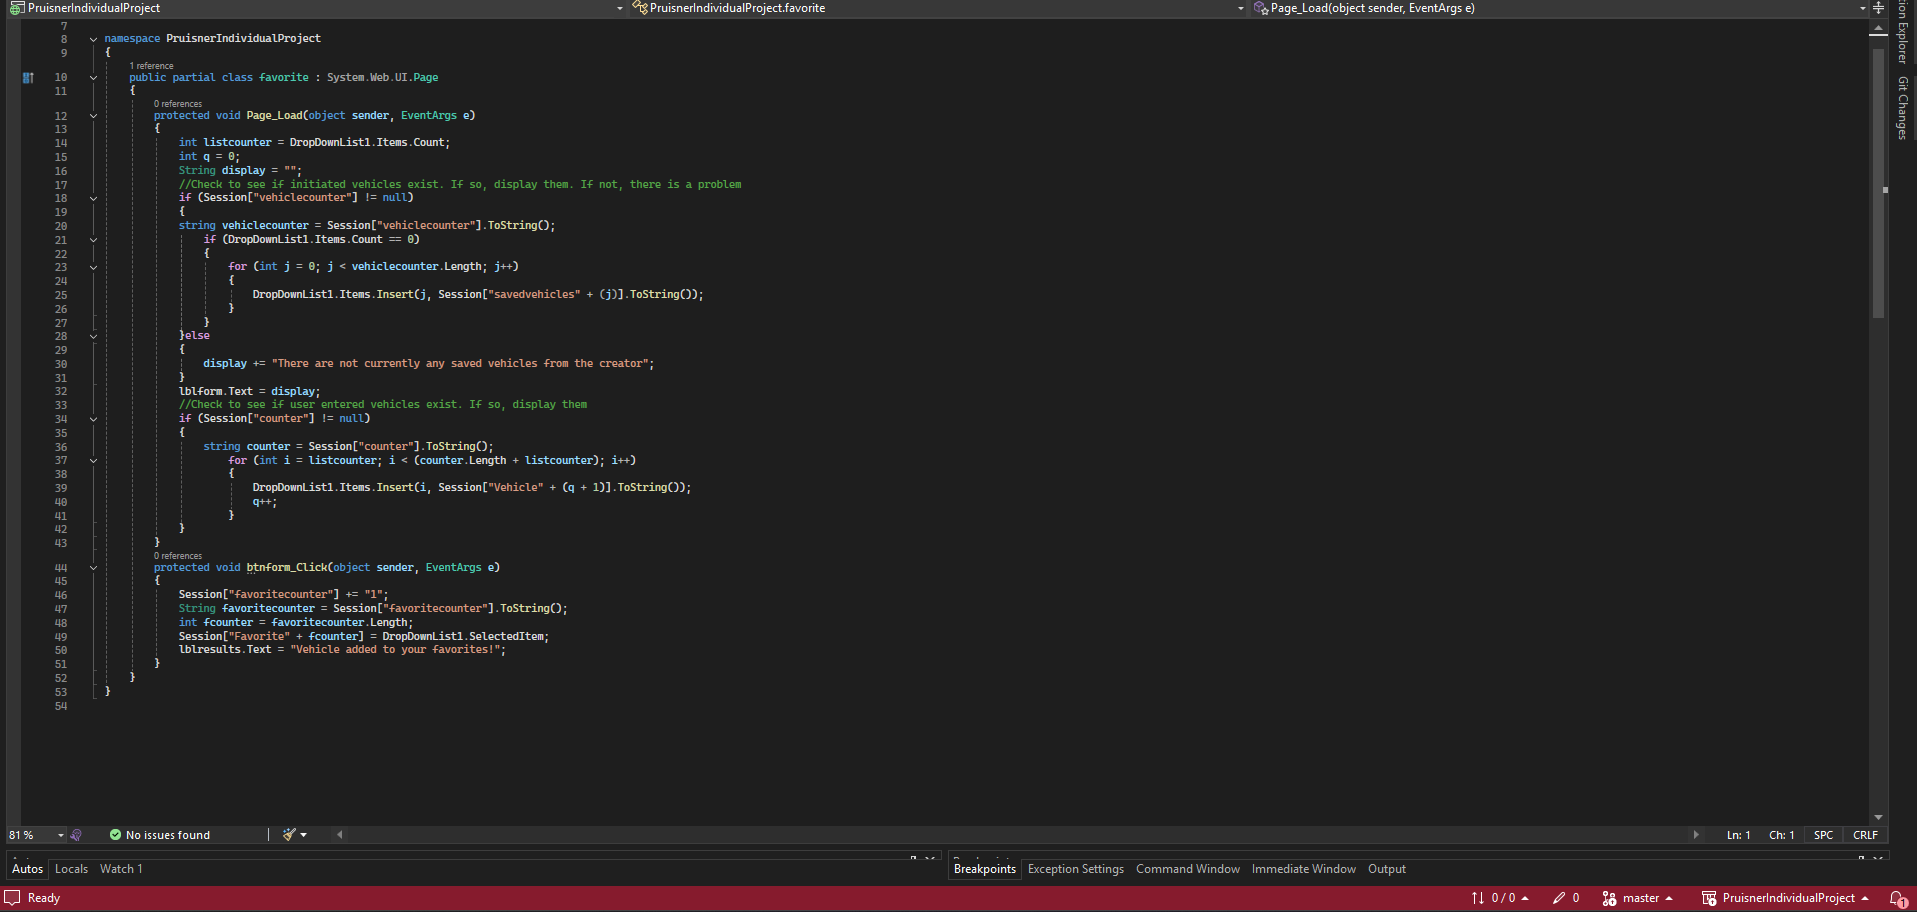Toggle the SPC indentation setting
Image resolution: width=1917 pixels, height=912 pixels.
1823,835
